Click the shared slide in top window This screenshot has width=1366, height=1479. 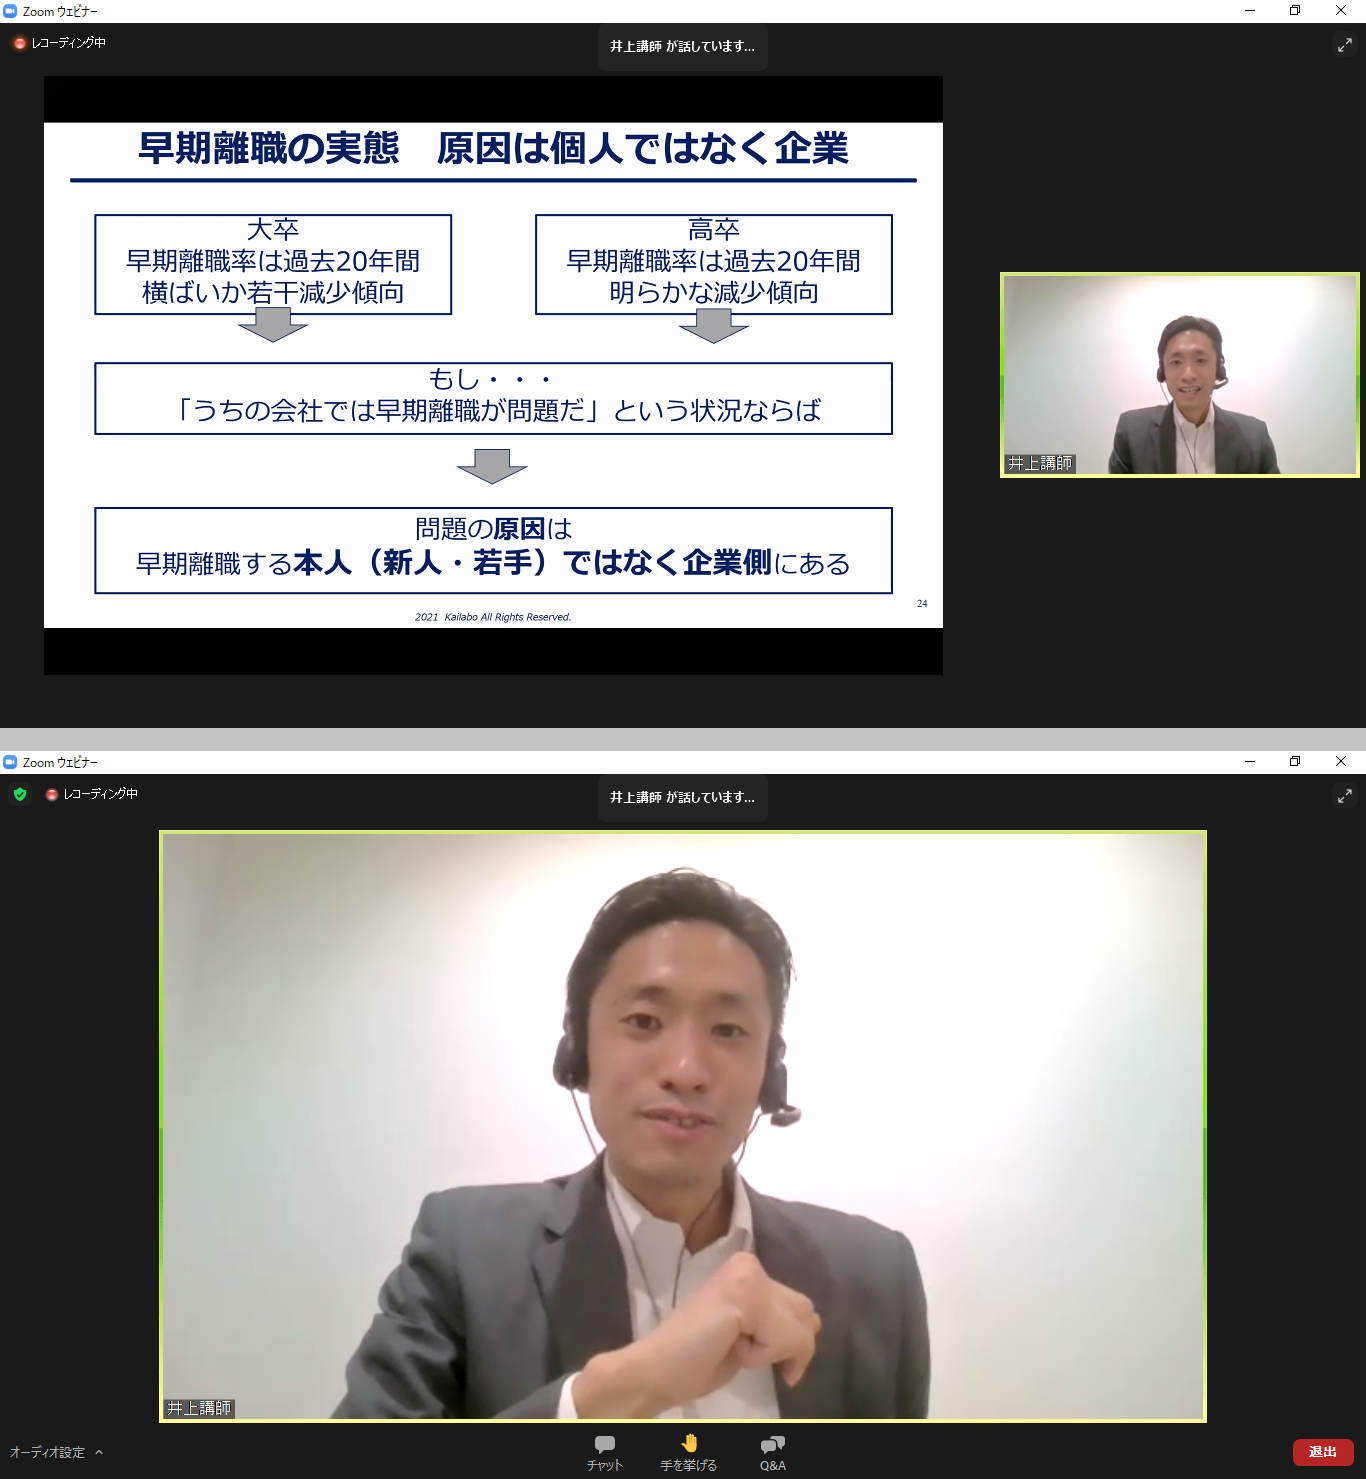coord(493,375)
